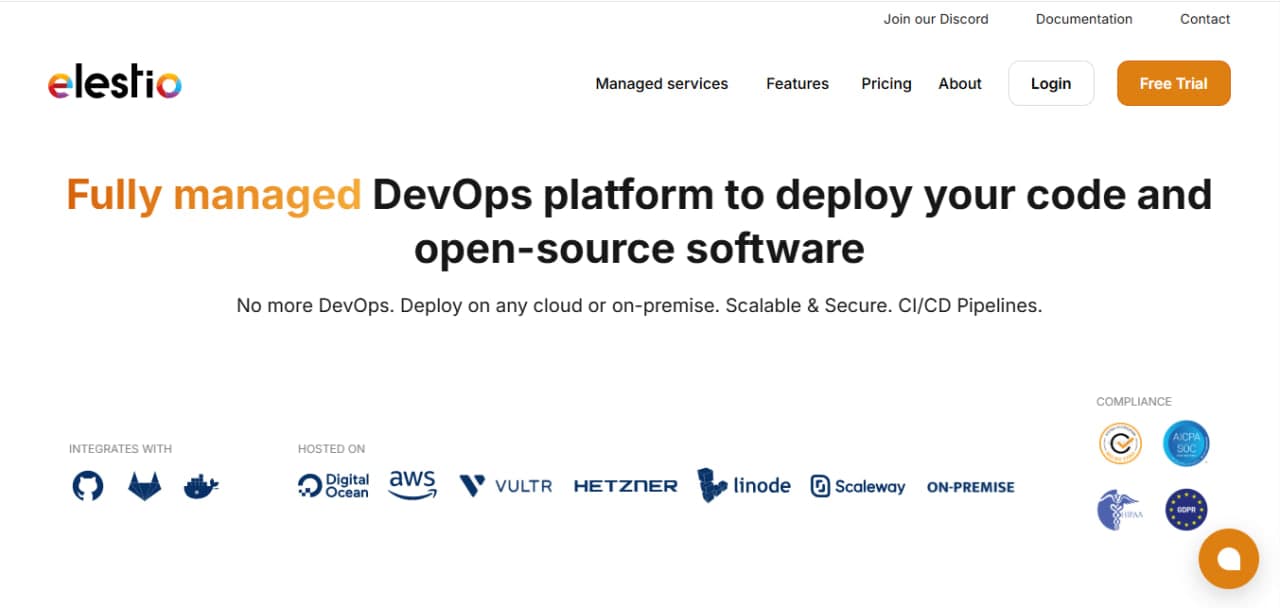The height and width of the screenshot is (608, 1280).
Task: Click the HIPAA compliance badge
Action: point(1120,510)
